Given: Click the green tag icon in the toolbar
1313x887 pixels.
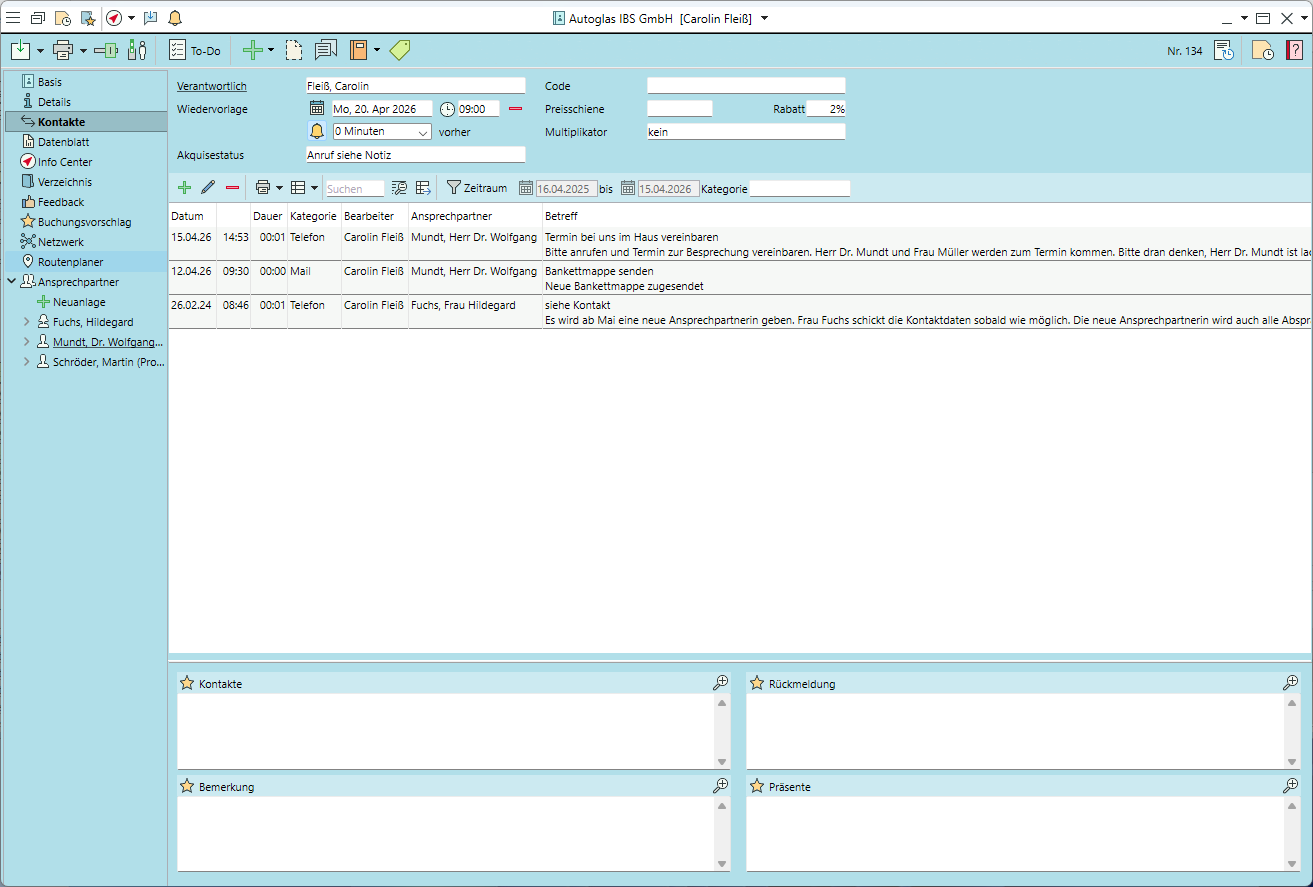Looking at the screenshot, I should [x=400, y=50].
